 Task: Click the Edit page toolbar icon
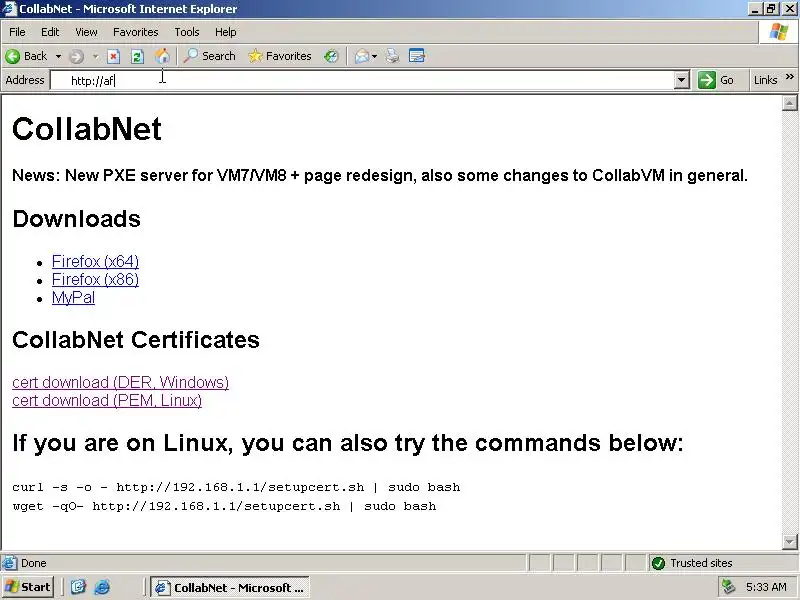pyautogui.click(x=417, y=56)
